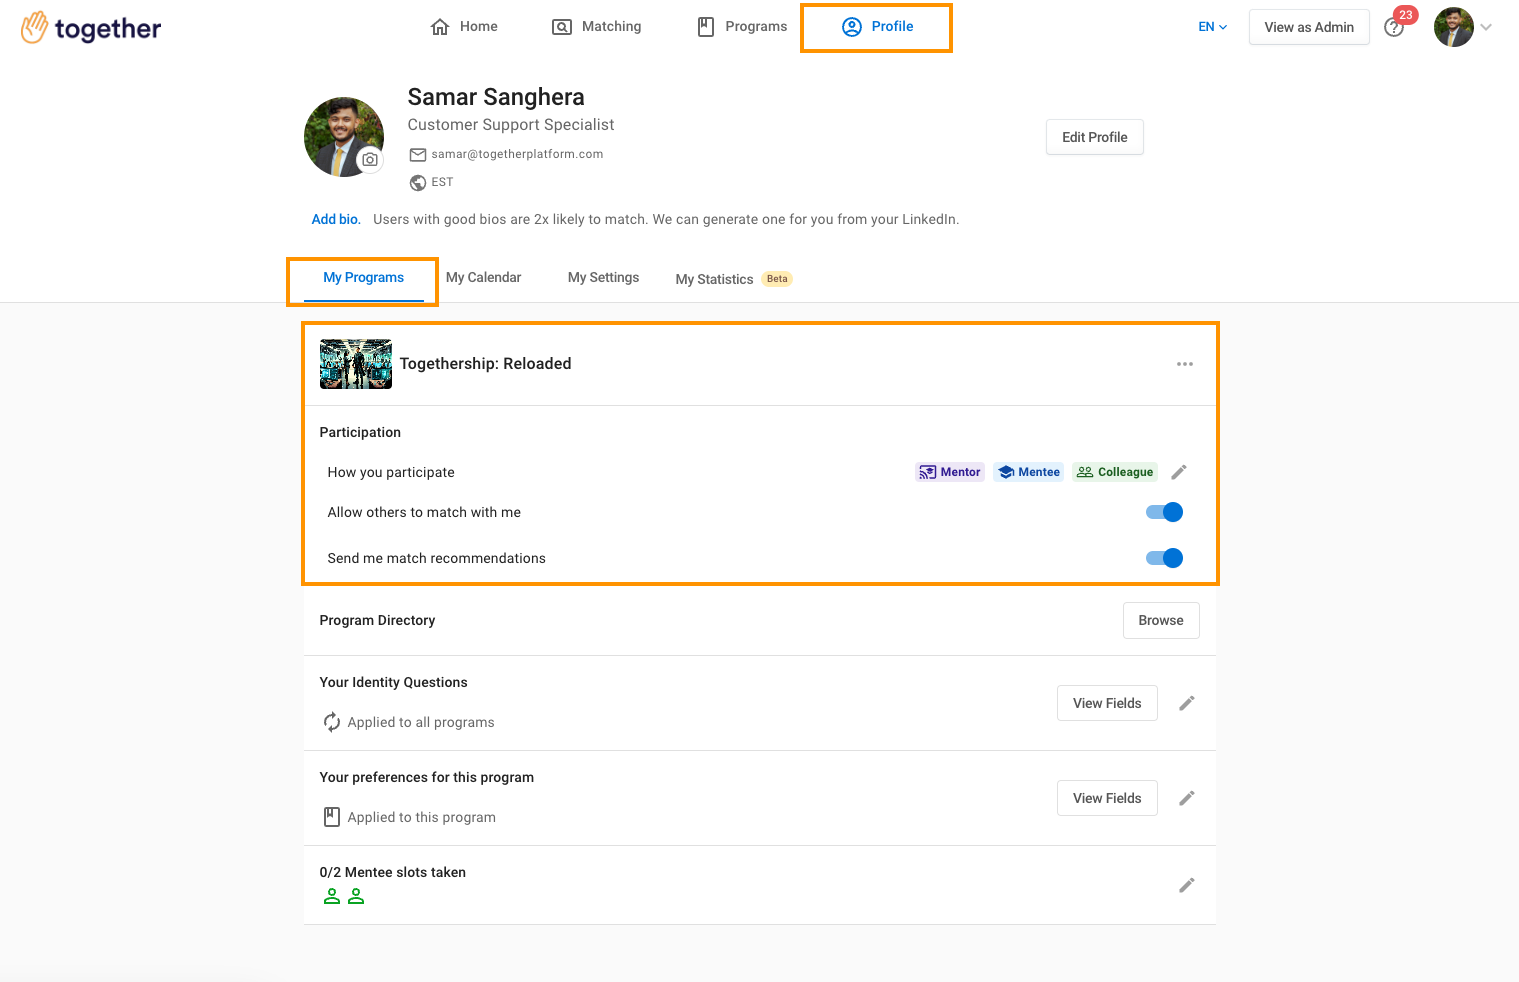Click Customer Support Specialist title text

[x=511, y=125]
